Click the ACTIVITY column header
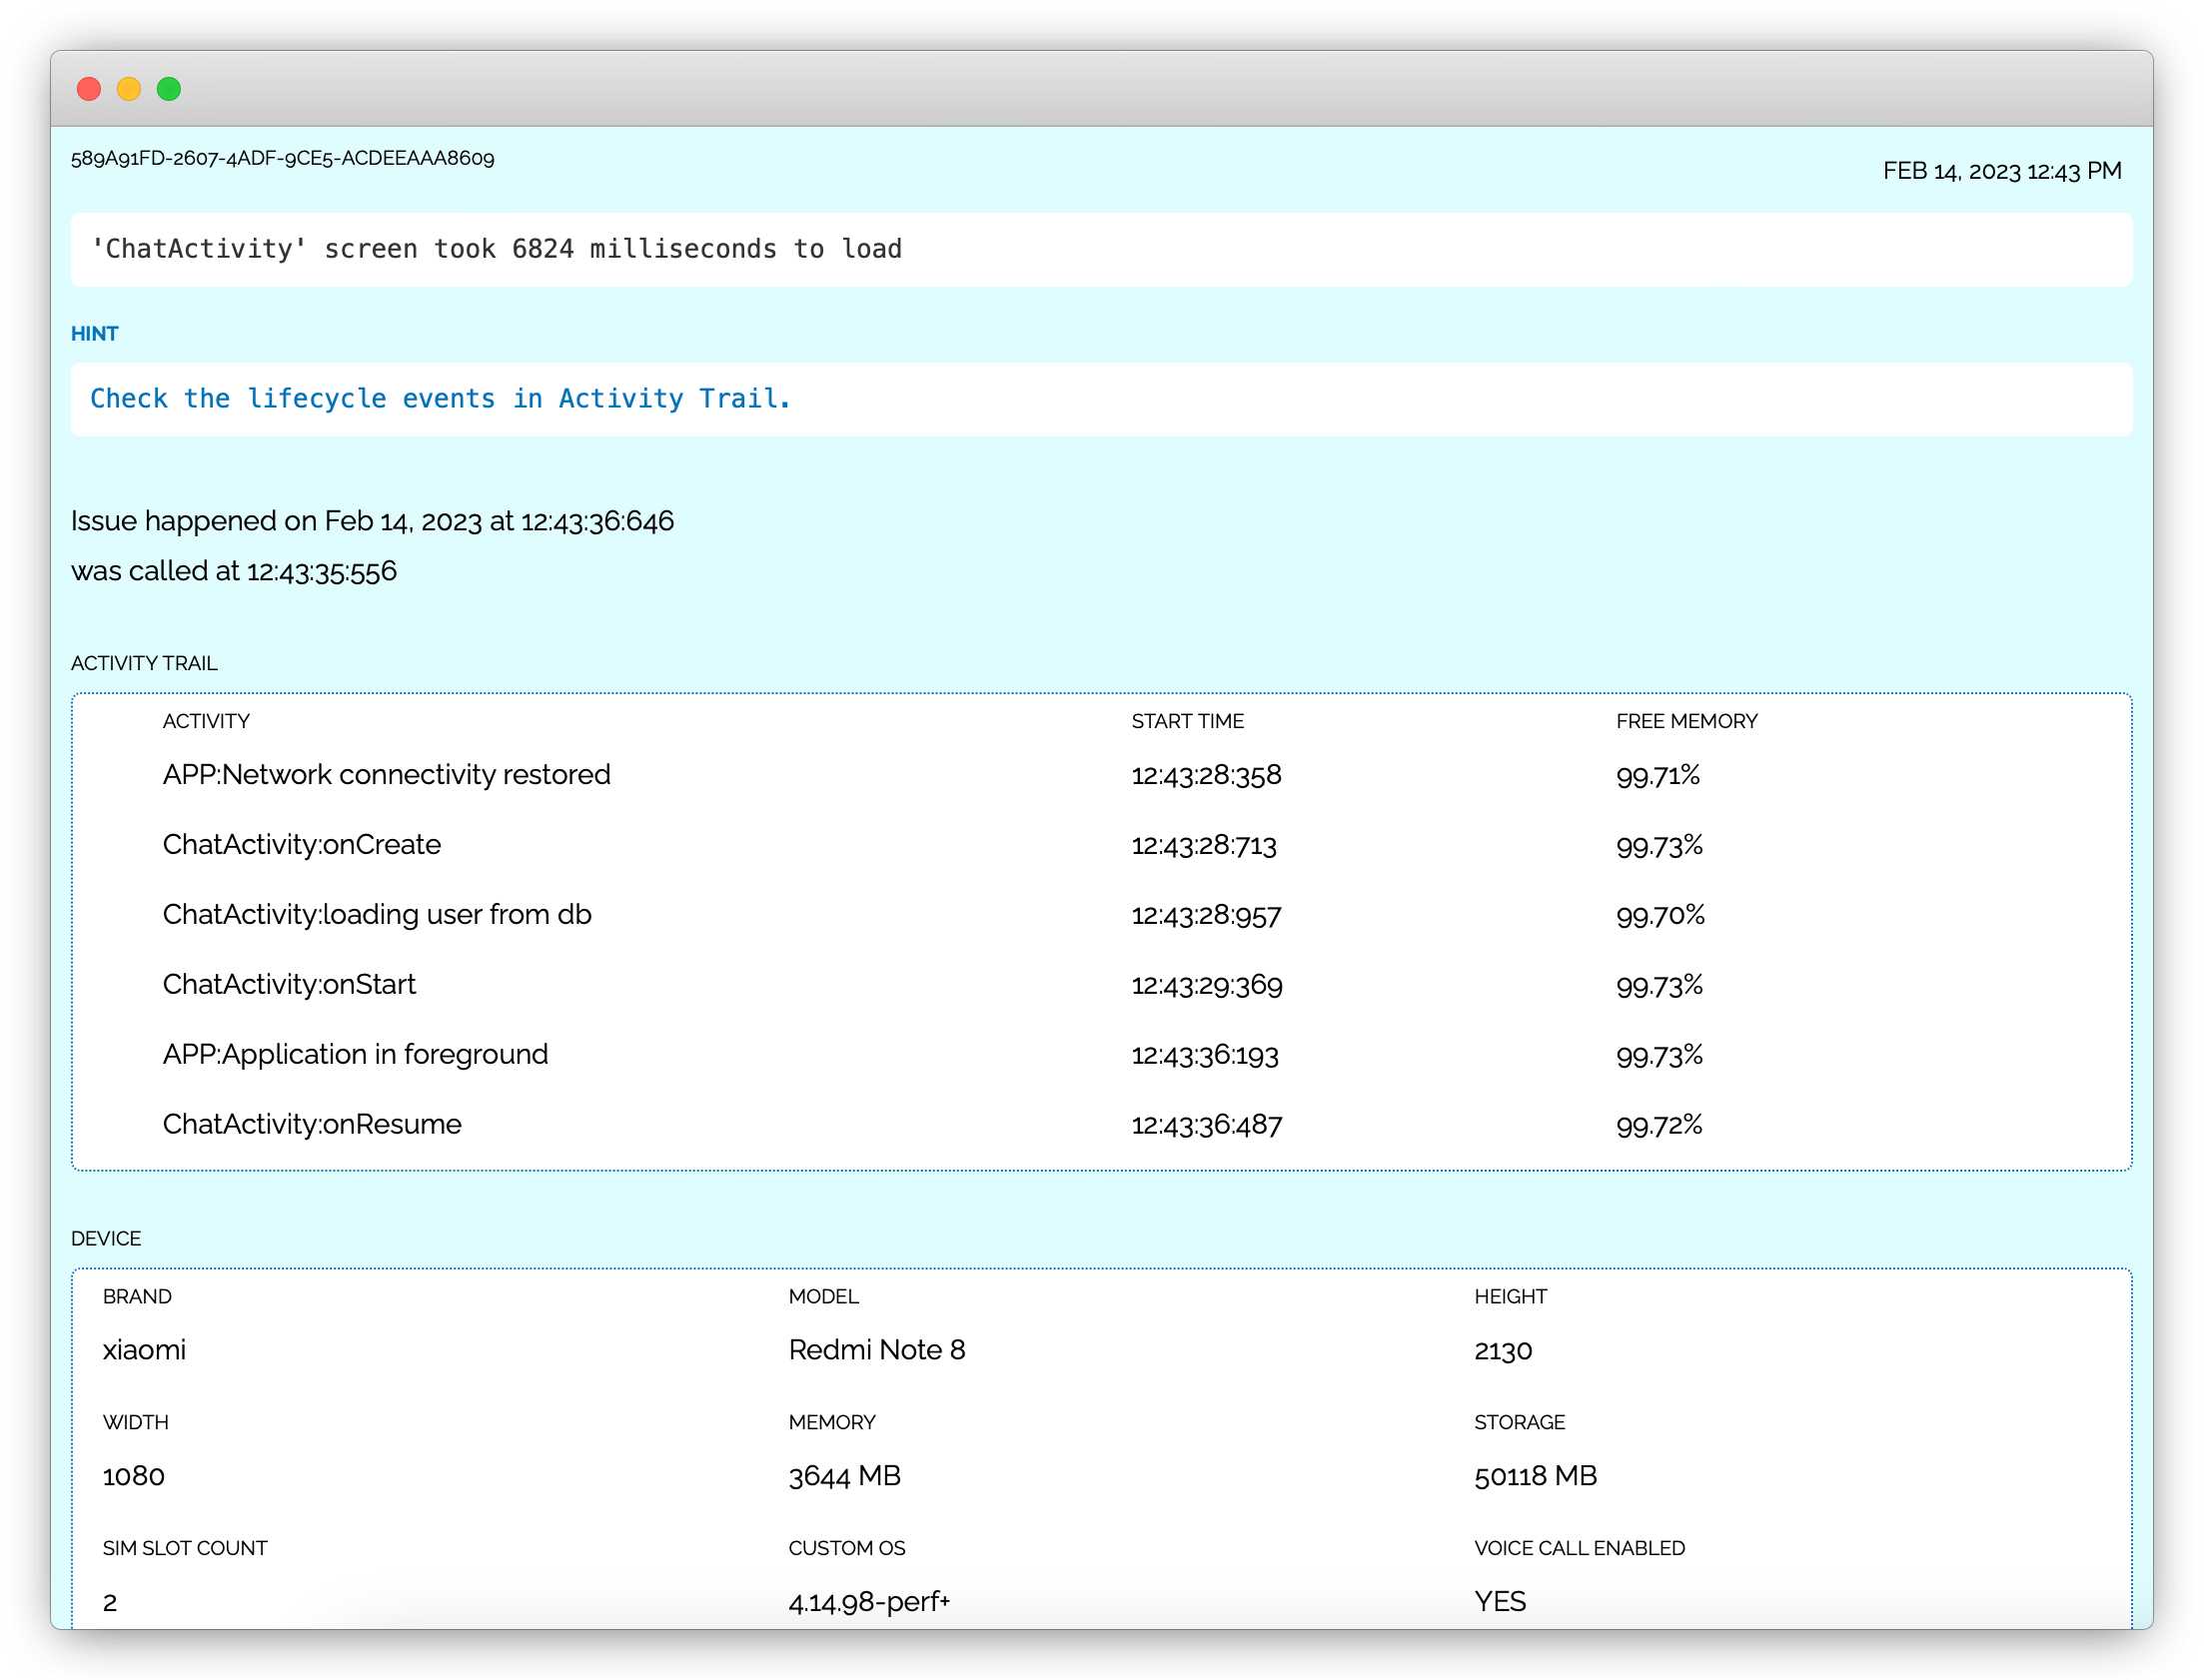The height and width of the screenshot is (1680, 2204). (206, 721)
